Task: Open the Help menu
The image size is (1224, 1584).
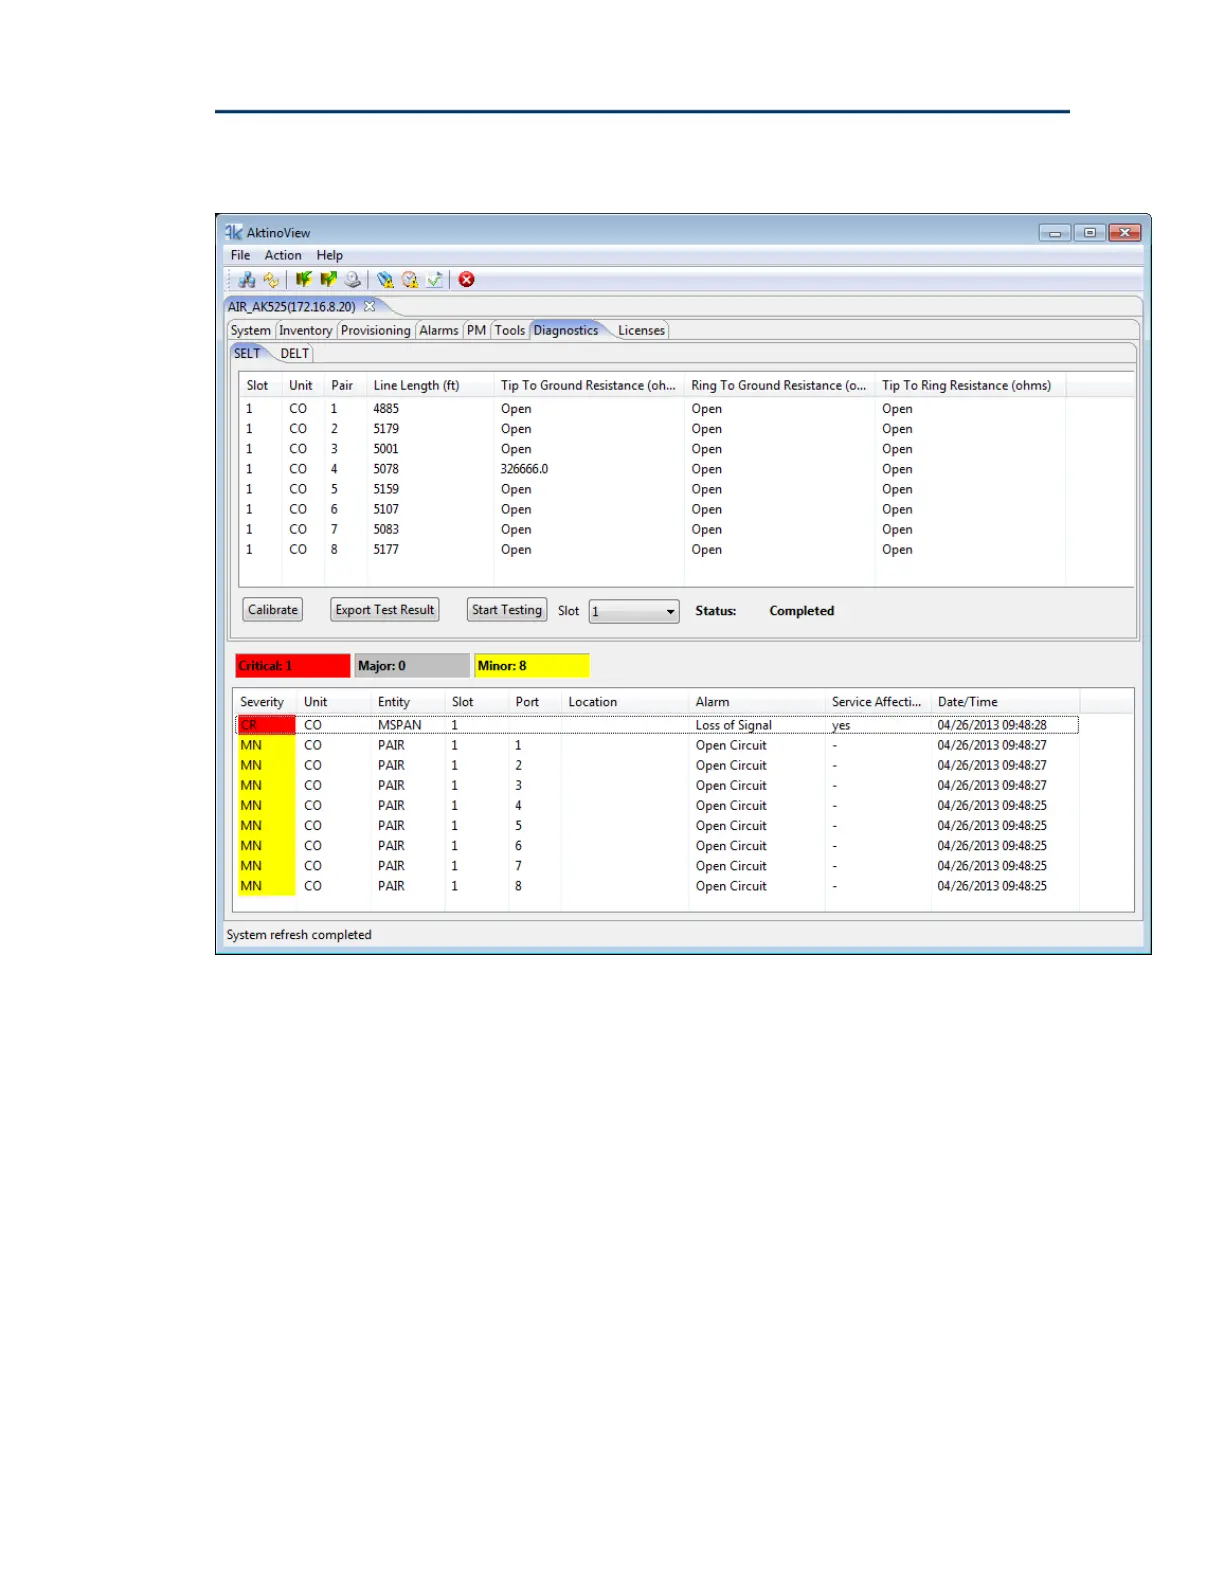Action: click(330, 255)
